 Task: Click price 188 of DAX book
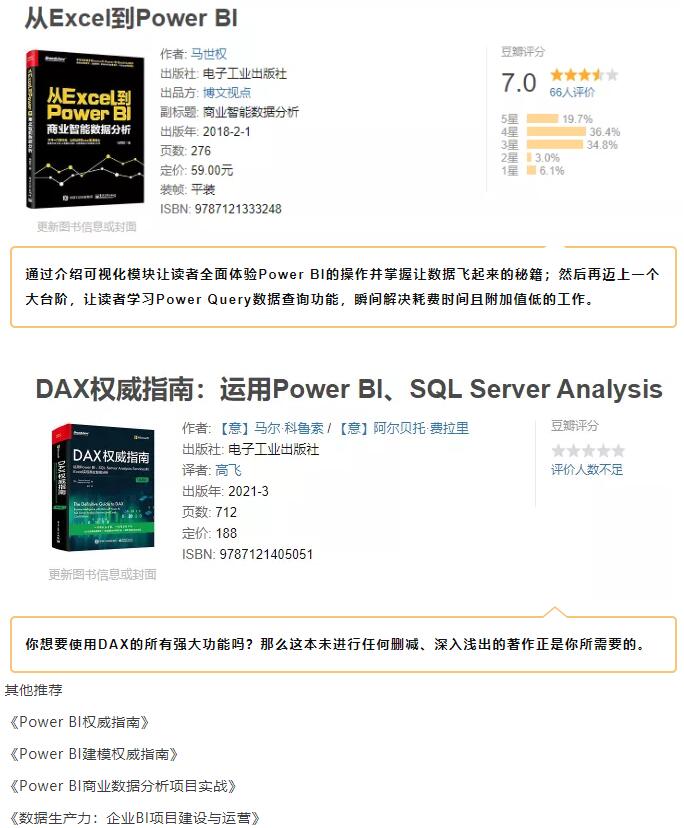coord(226,533)
